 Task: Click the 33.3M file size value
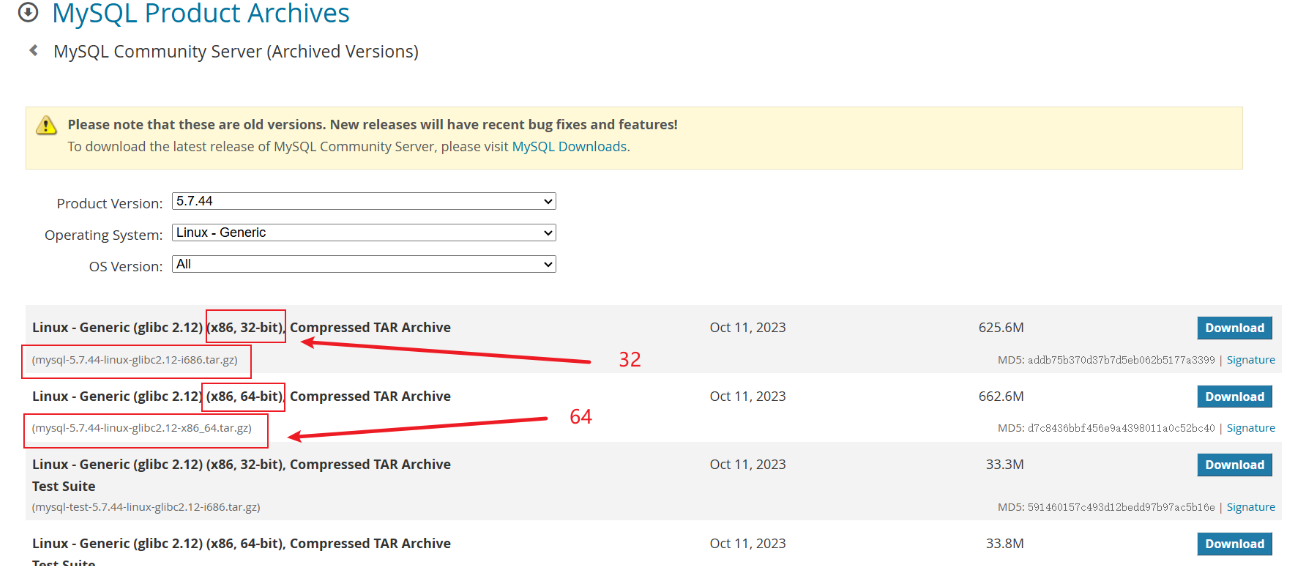1005,464
